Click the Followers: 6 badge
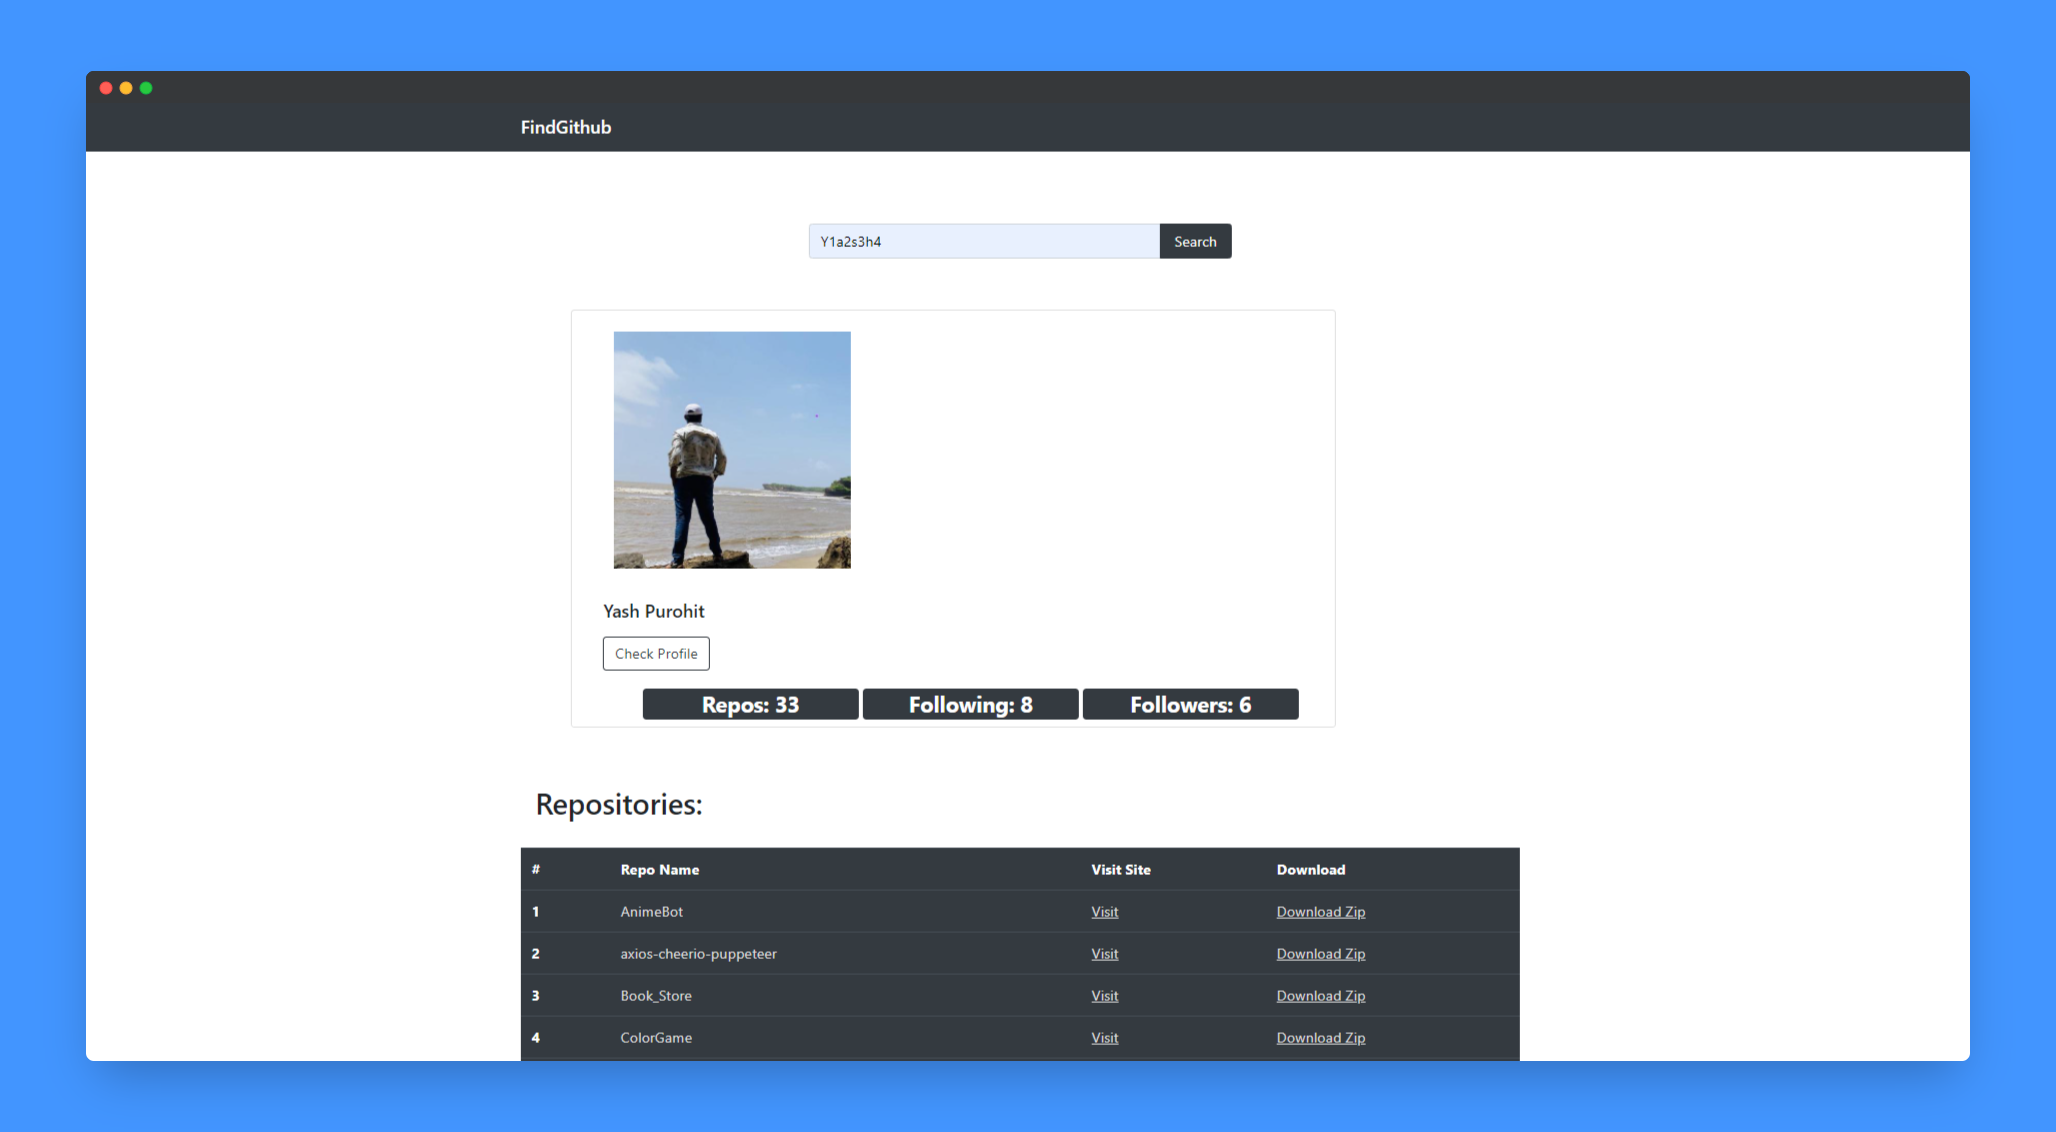The image size is (2056, 1132). (1190, 704)
